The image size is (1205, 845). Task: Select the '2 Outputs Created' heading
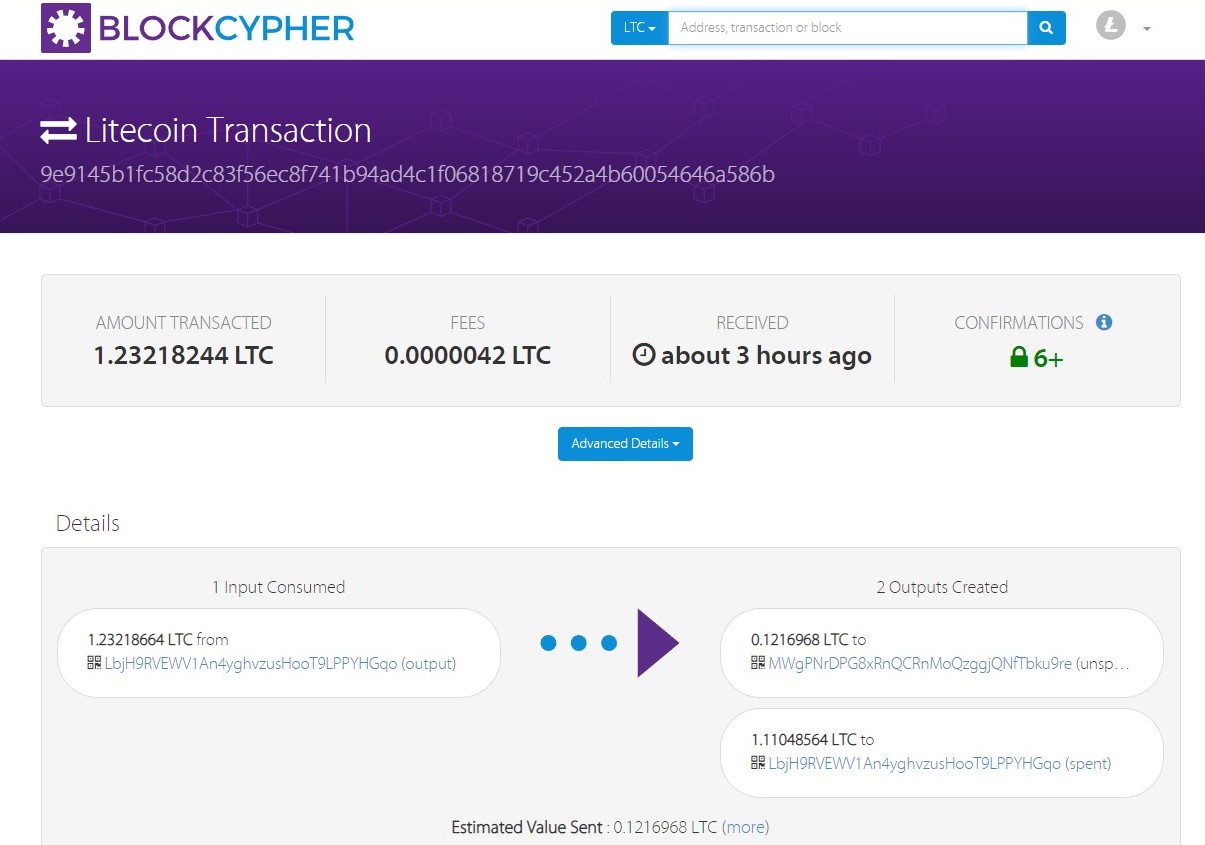point(942,587)
